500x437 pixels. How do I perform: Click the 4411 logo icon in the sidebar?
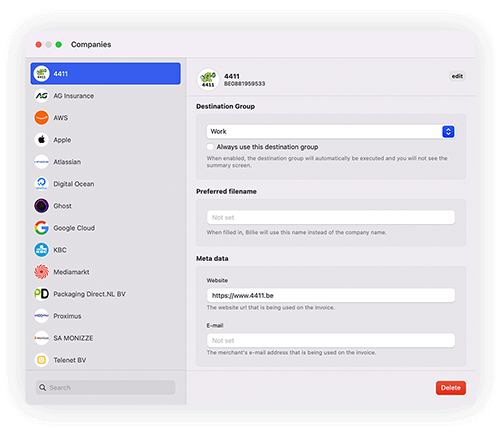point(41,74)
